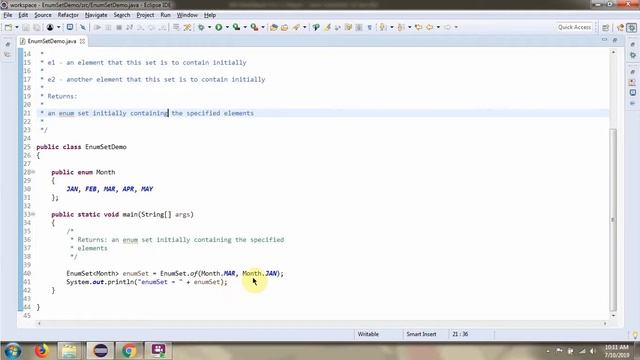Click the Writable status entry
The width and height of the screenshot is (640, 360).
[368, 334]
